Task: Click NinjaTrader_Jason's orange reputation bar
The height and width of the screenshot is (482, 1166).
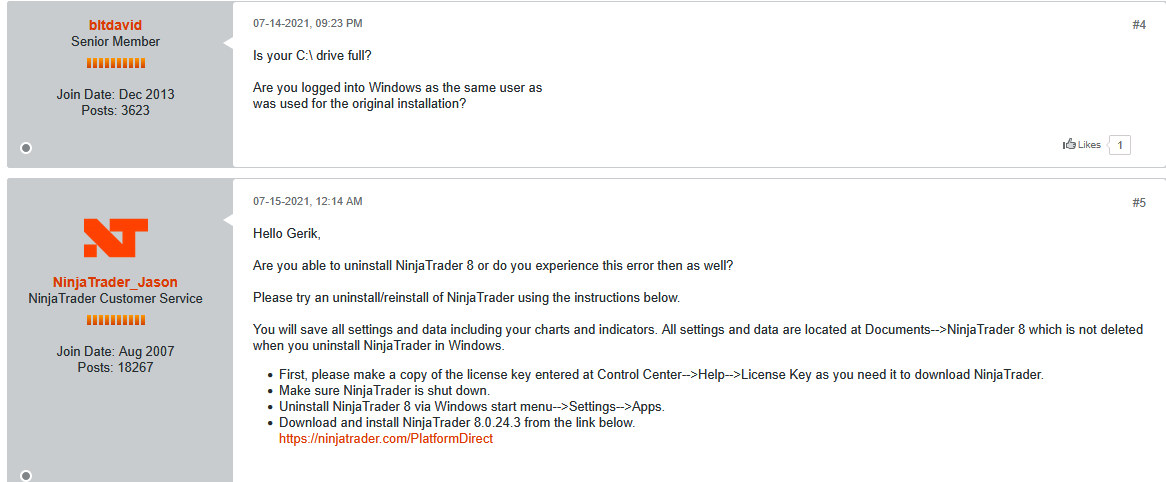Action: [116, 320]
